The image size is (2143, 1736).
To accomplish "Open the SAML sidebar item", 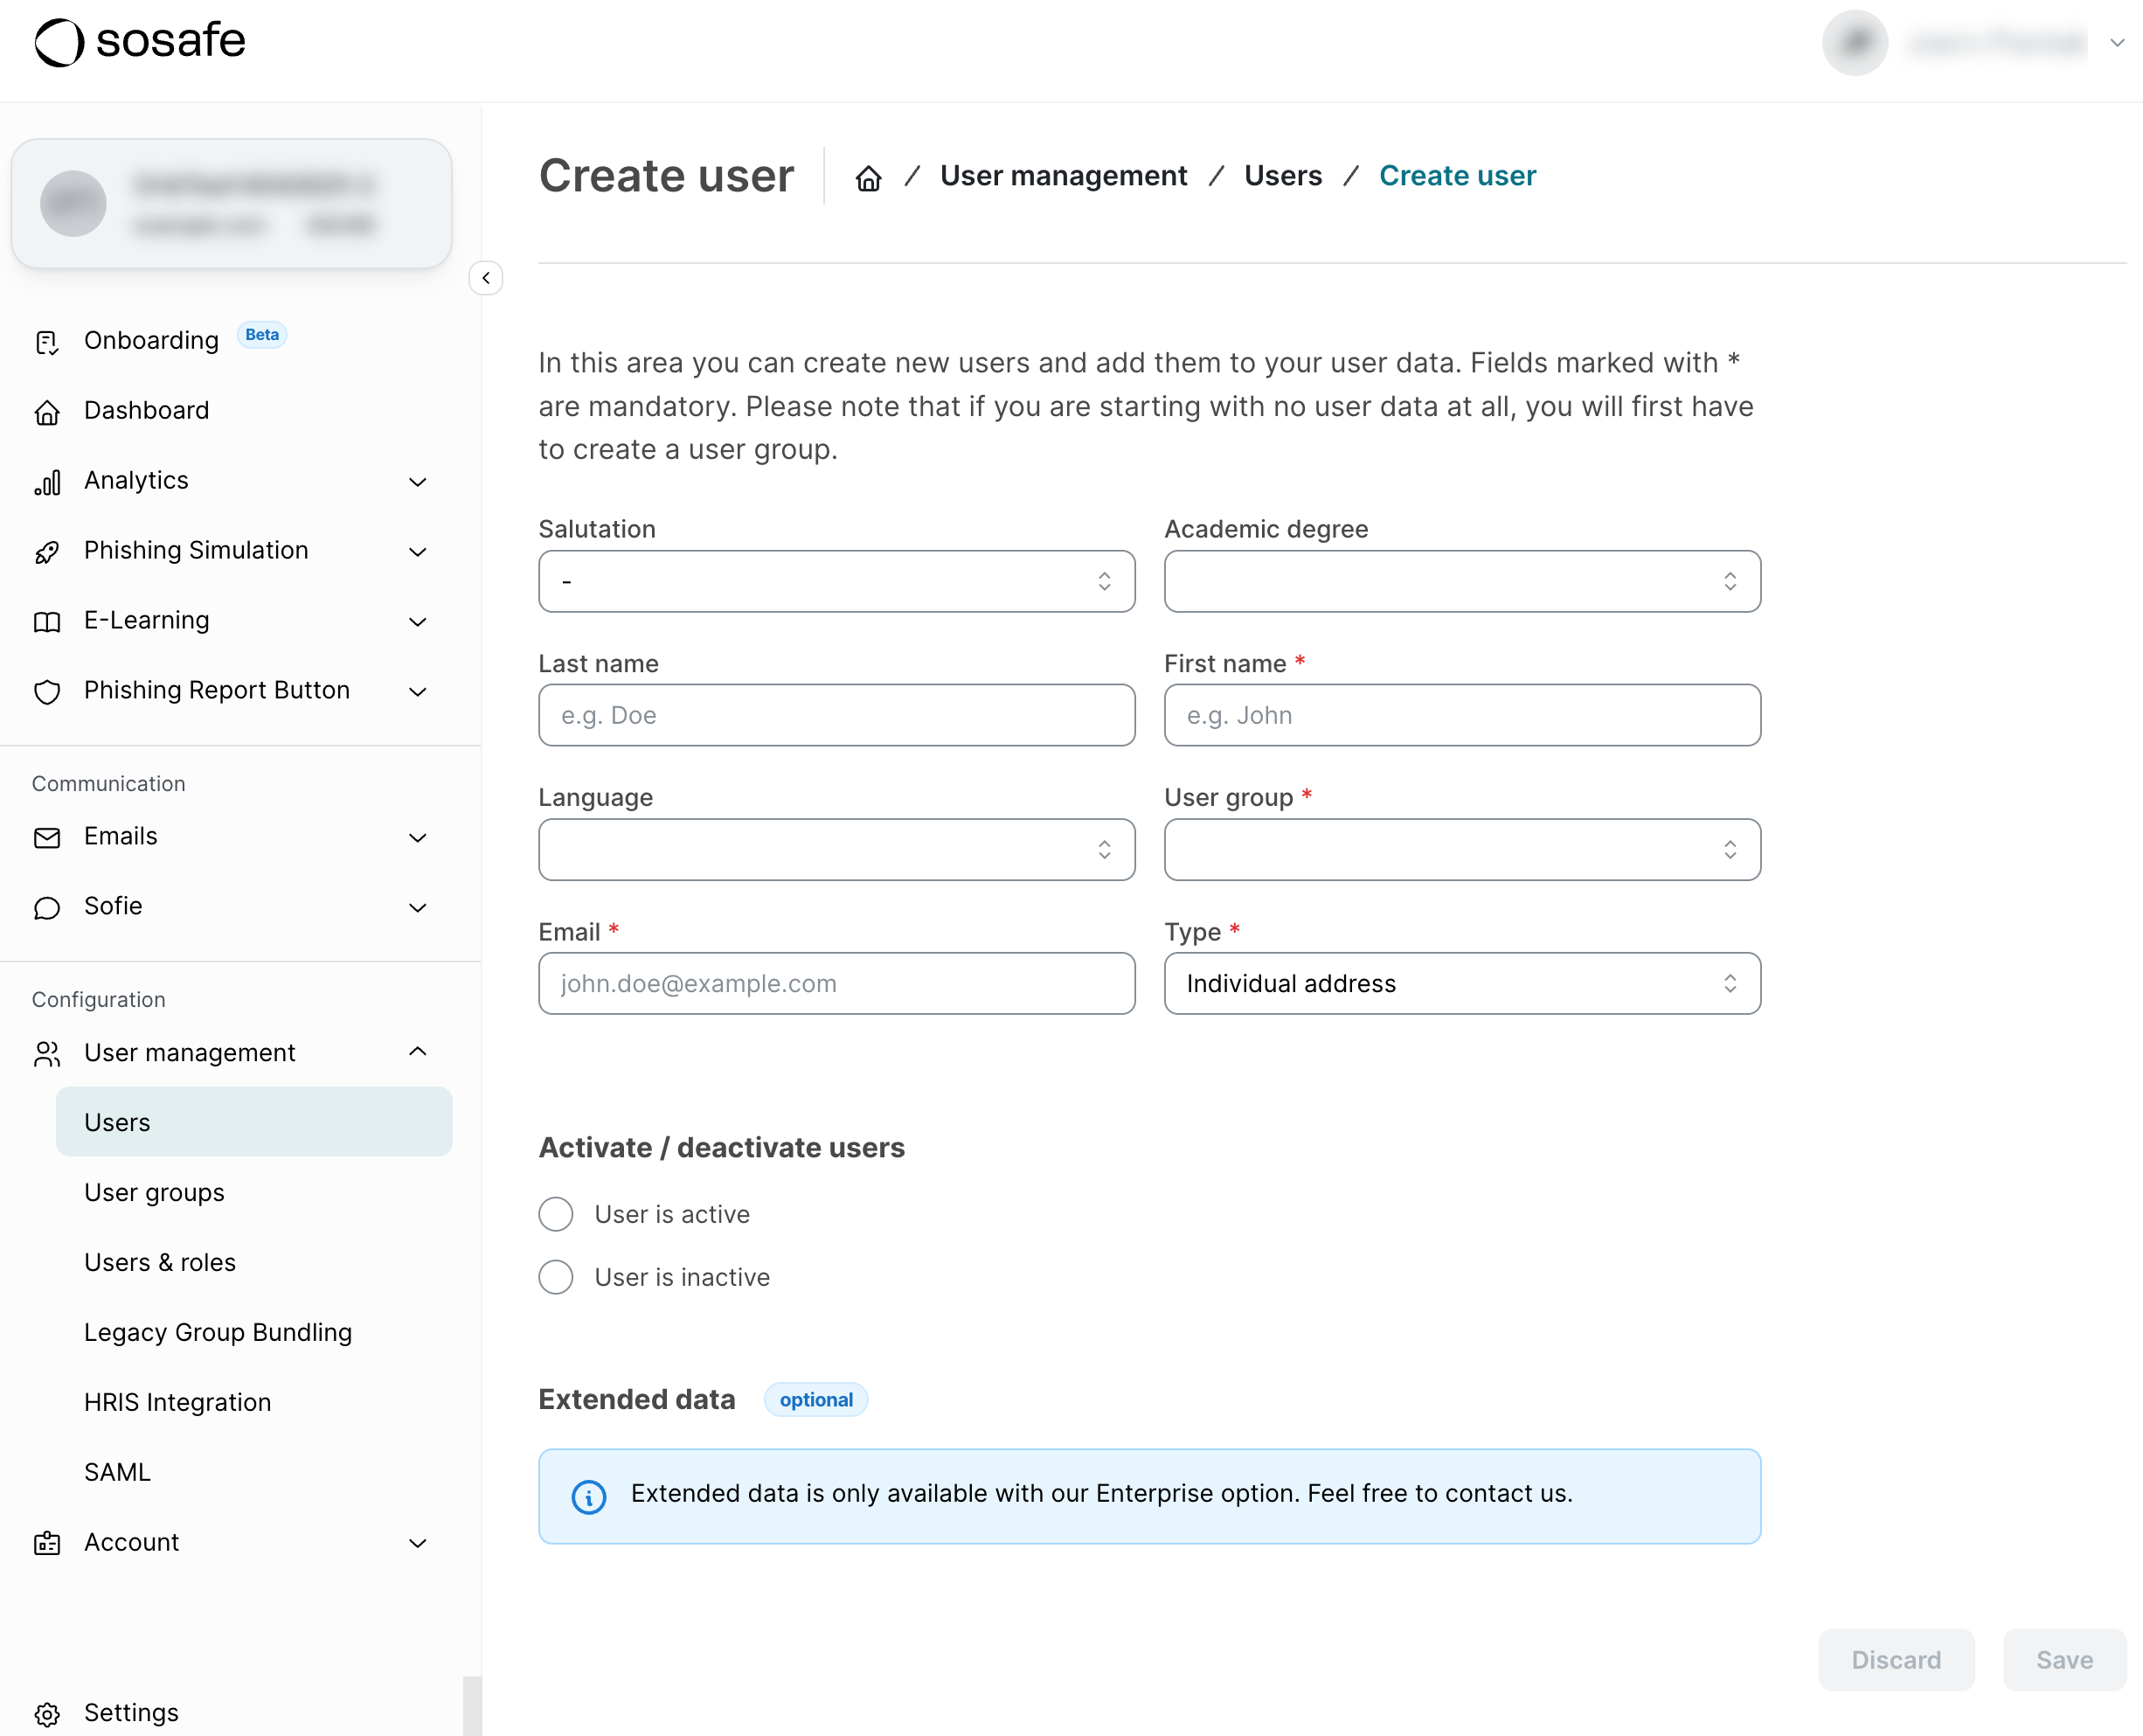I will [117, 1472].
